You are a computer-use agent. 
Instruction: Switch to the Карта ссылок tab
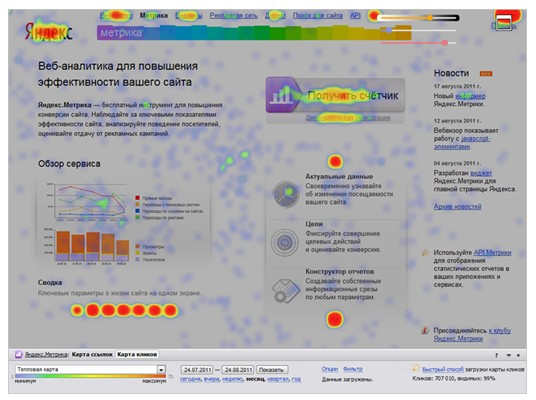[x=92, y=355]
